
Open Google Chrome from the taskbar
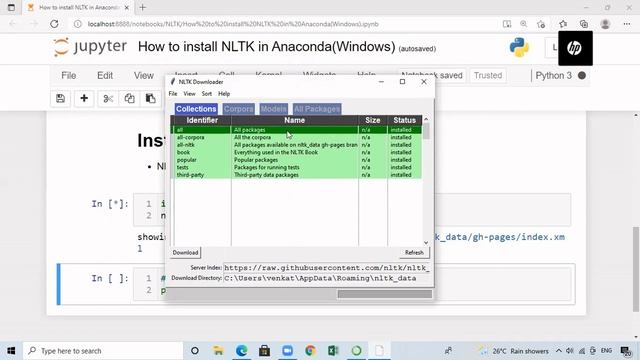click(311, 351)
